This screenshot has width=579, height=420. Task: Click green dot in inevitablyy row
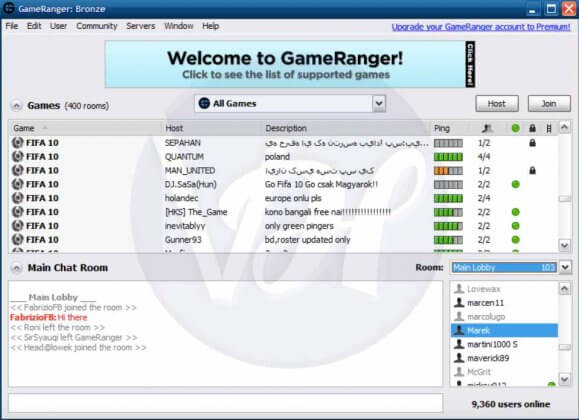[x=516, y=226]
